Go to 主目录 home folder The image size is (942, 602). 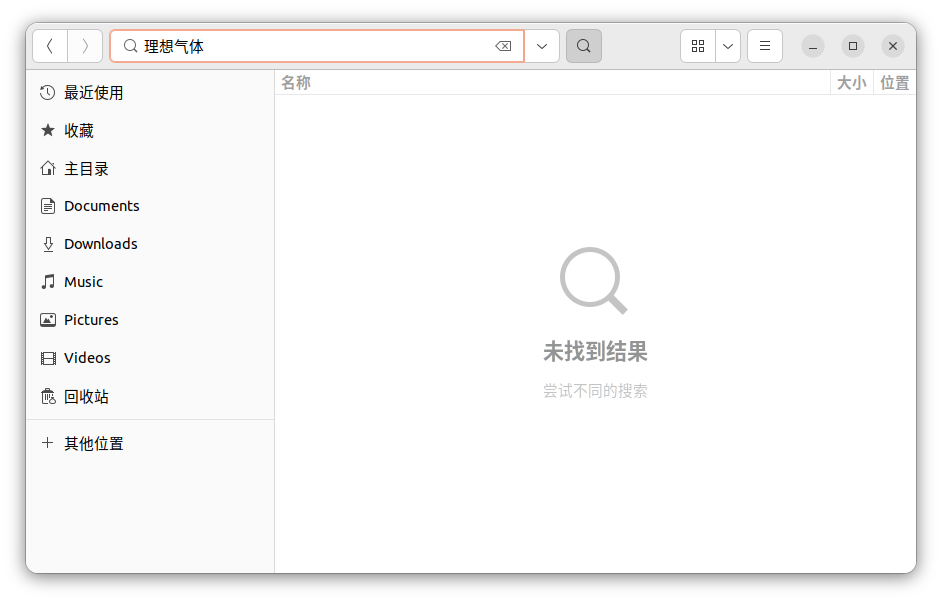pyautogui.click(x=150, y=169)
